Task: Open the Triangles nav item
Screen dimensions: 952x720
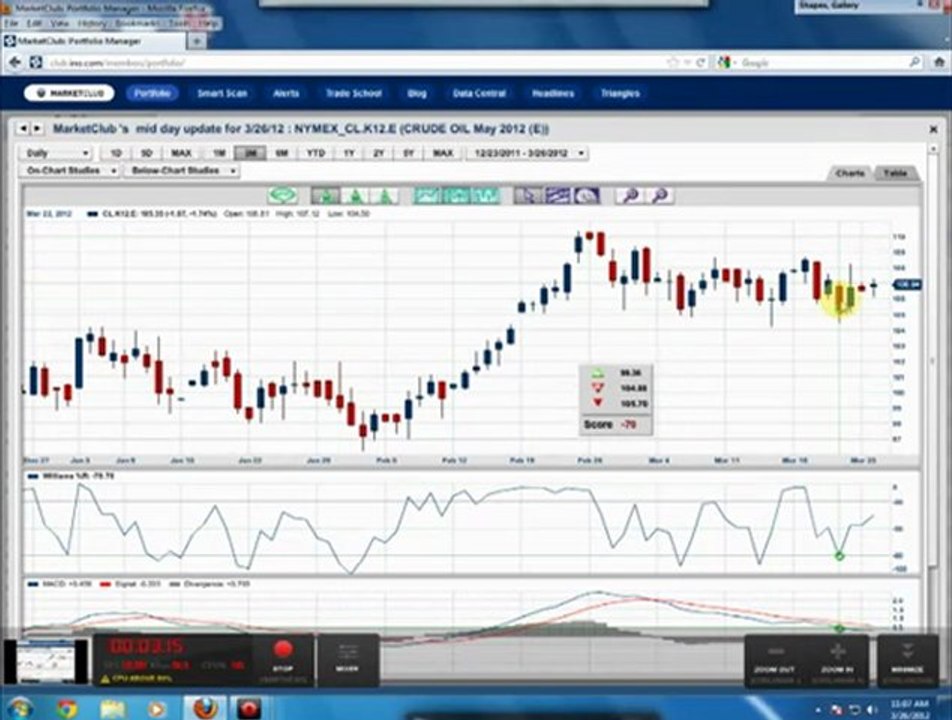Action: pyautogui.click(x=620, y=93)
